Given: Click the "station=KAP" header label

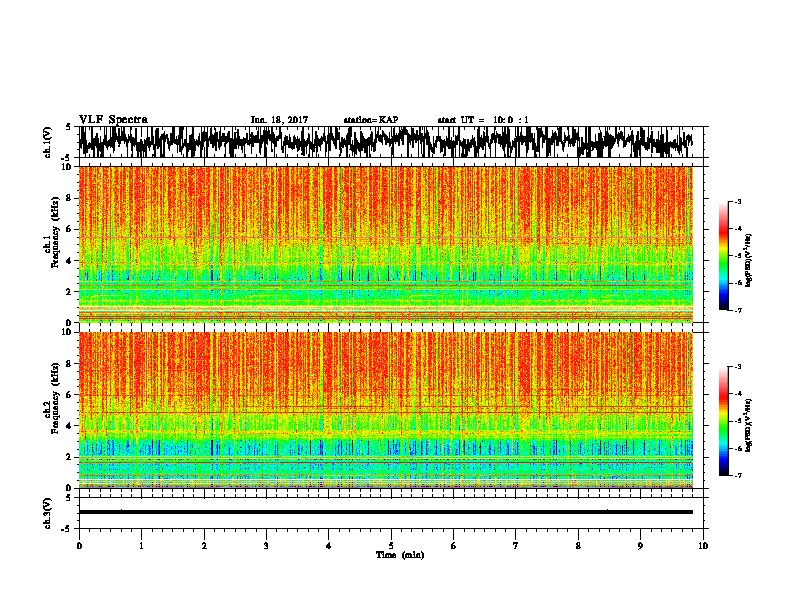Looking at the screenshot, I should click(x=371, y=120).
